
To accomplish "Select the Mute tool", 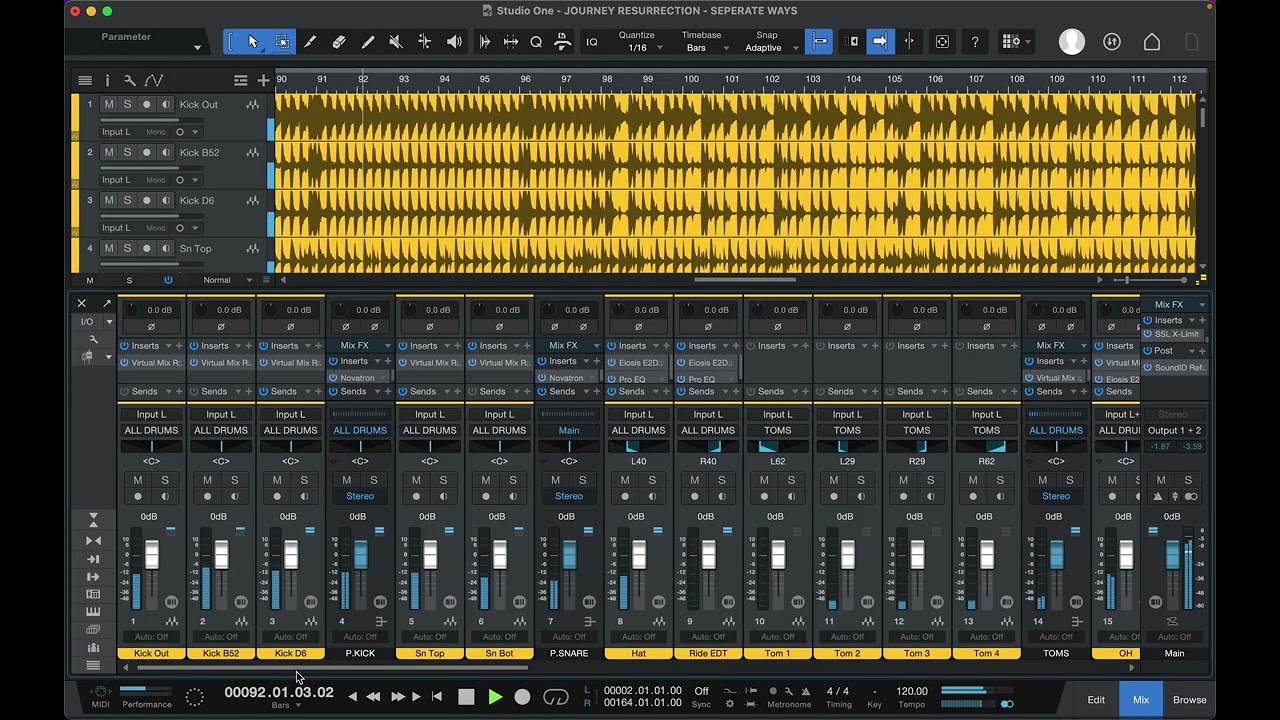I will point(396,42).
